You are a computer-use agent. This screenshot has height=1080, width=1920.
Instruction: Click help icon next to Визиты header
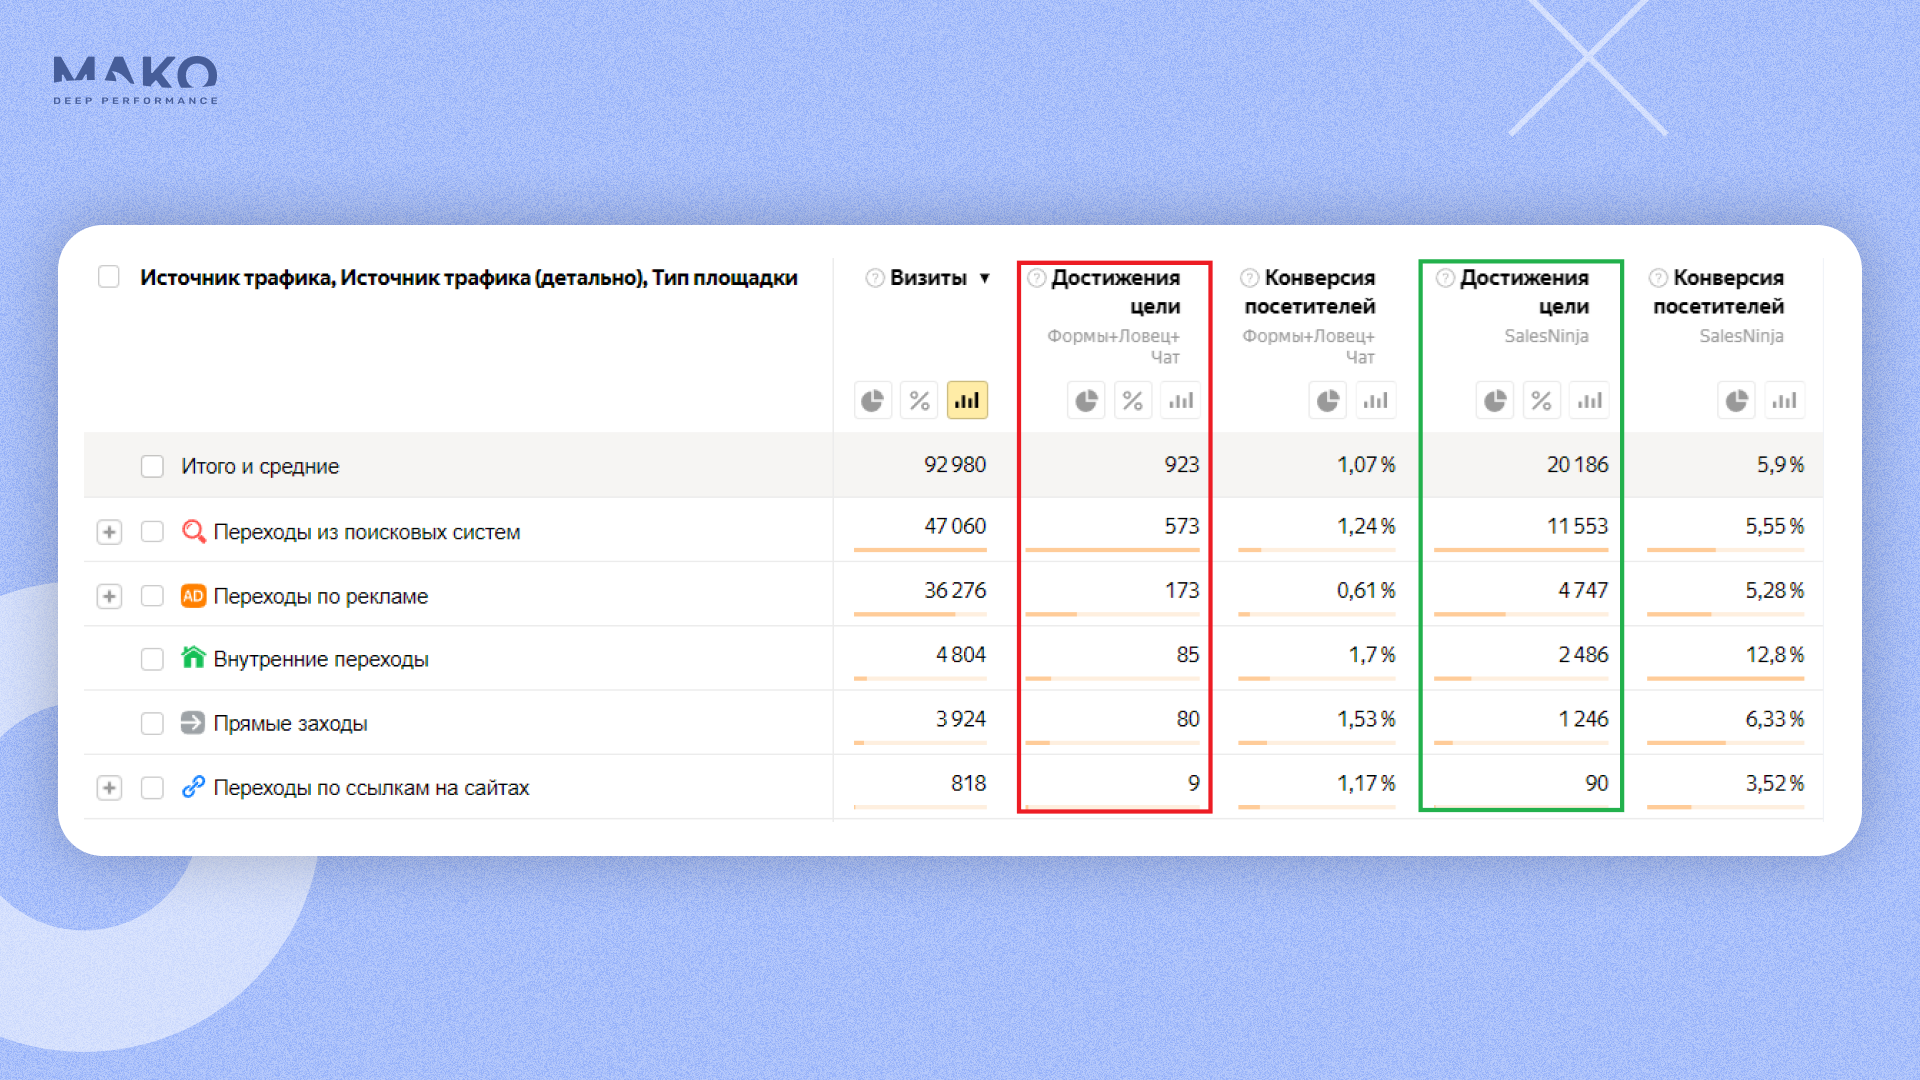click(x=875, y=278)
